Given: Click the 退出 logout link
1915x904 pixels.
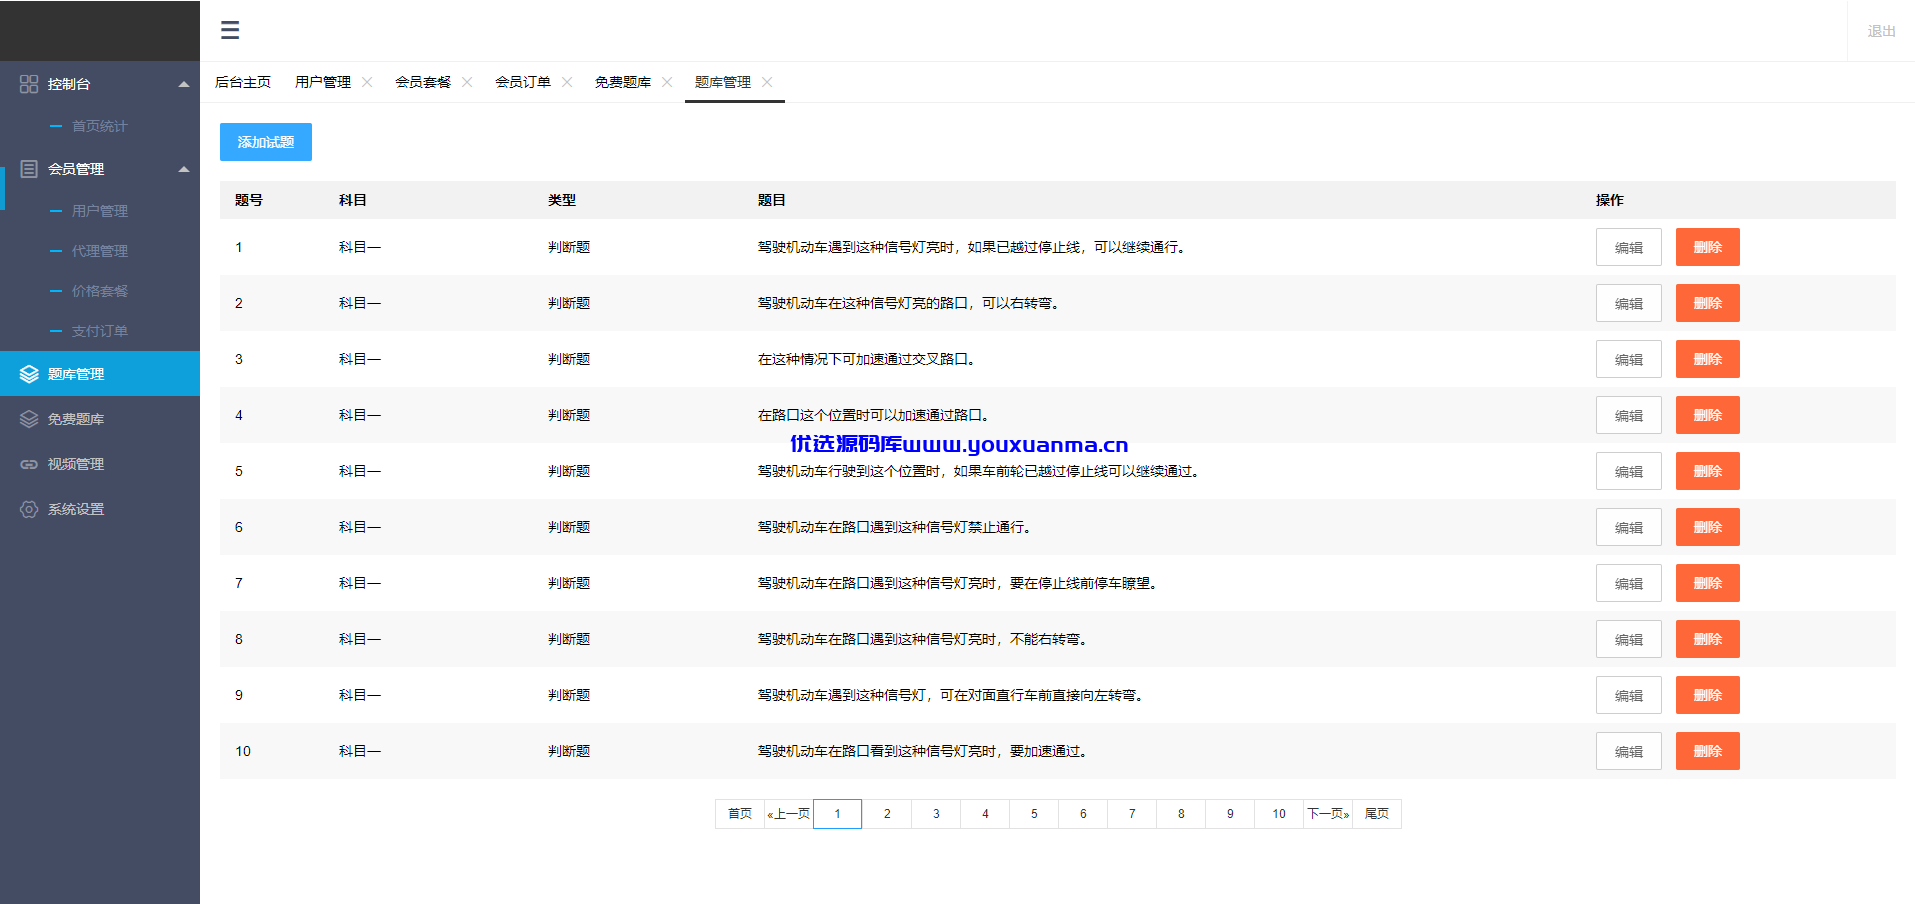Looking at the screenshot, I should (1881, 31).
